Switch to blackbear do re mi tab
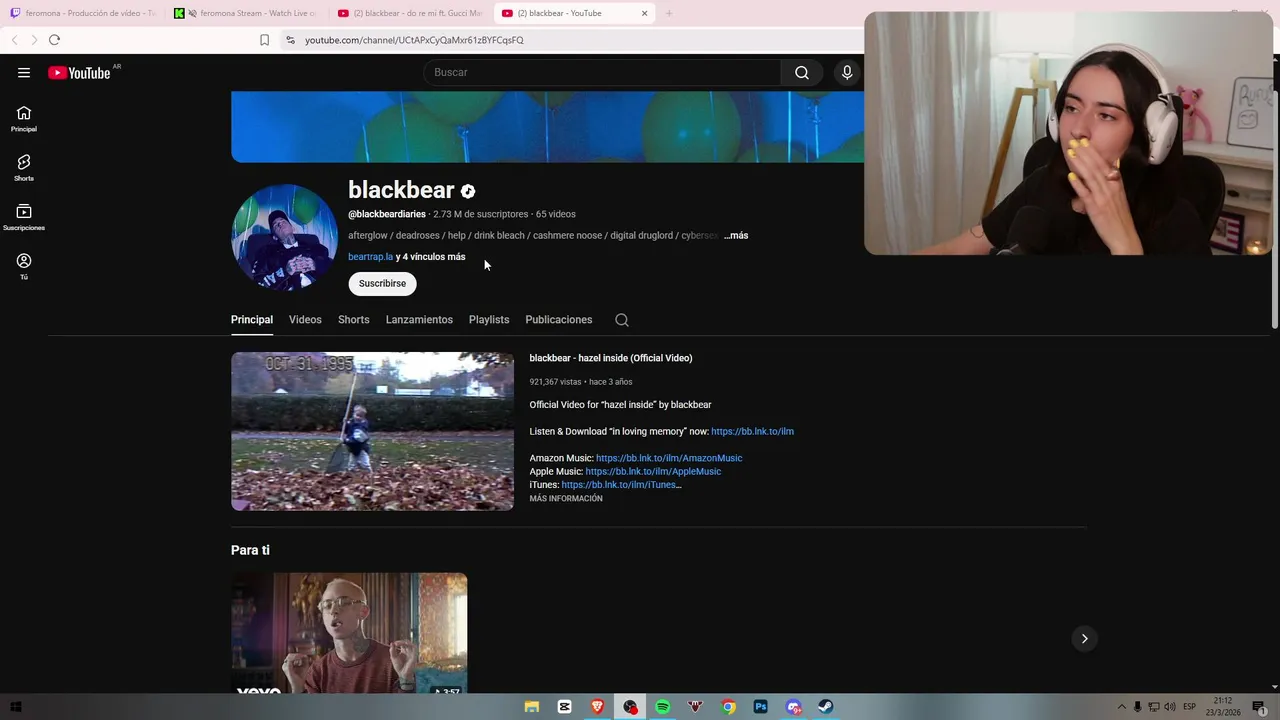 pyautogui.click(x=411, y=13)
